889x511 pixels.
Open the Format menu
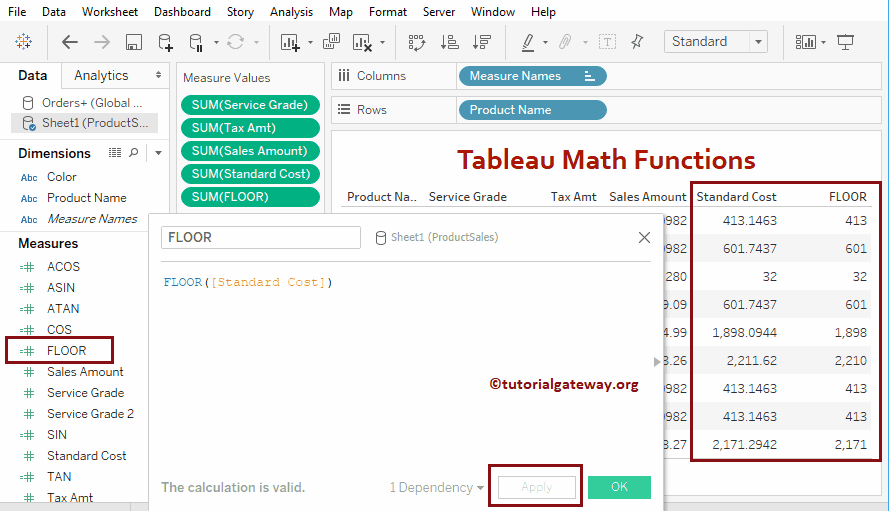[x=388, y=11]
